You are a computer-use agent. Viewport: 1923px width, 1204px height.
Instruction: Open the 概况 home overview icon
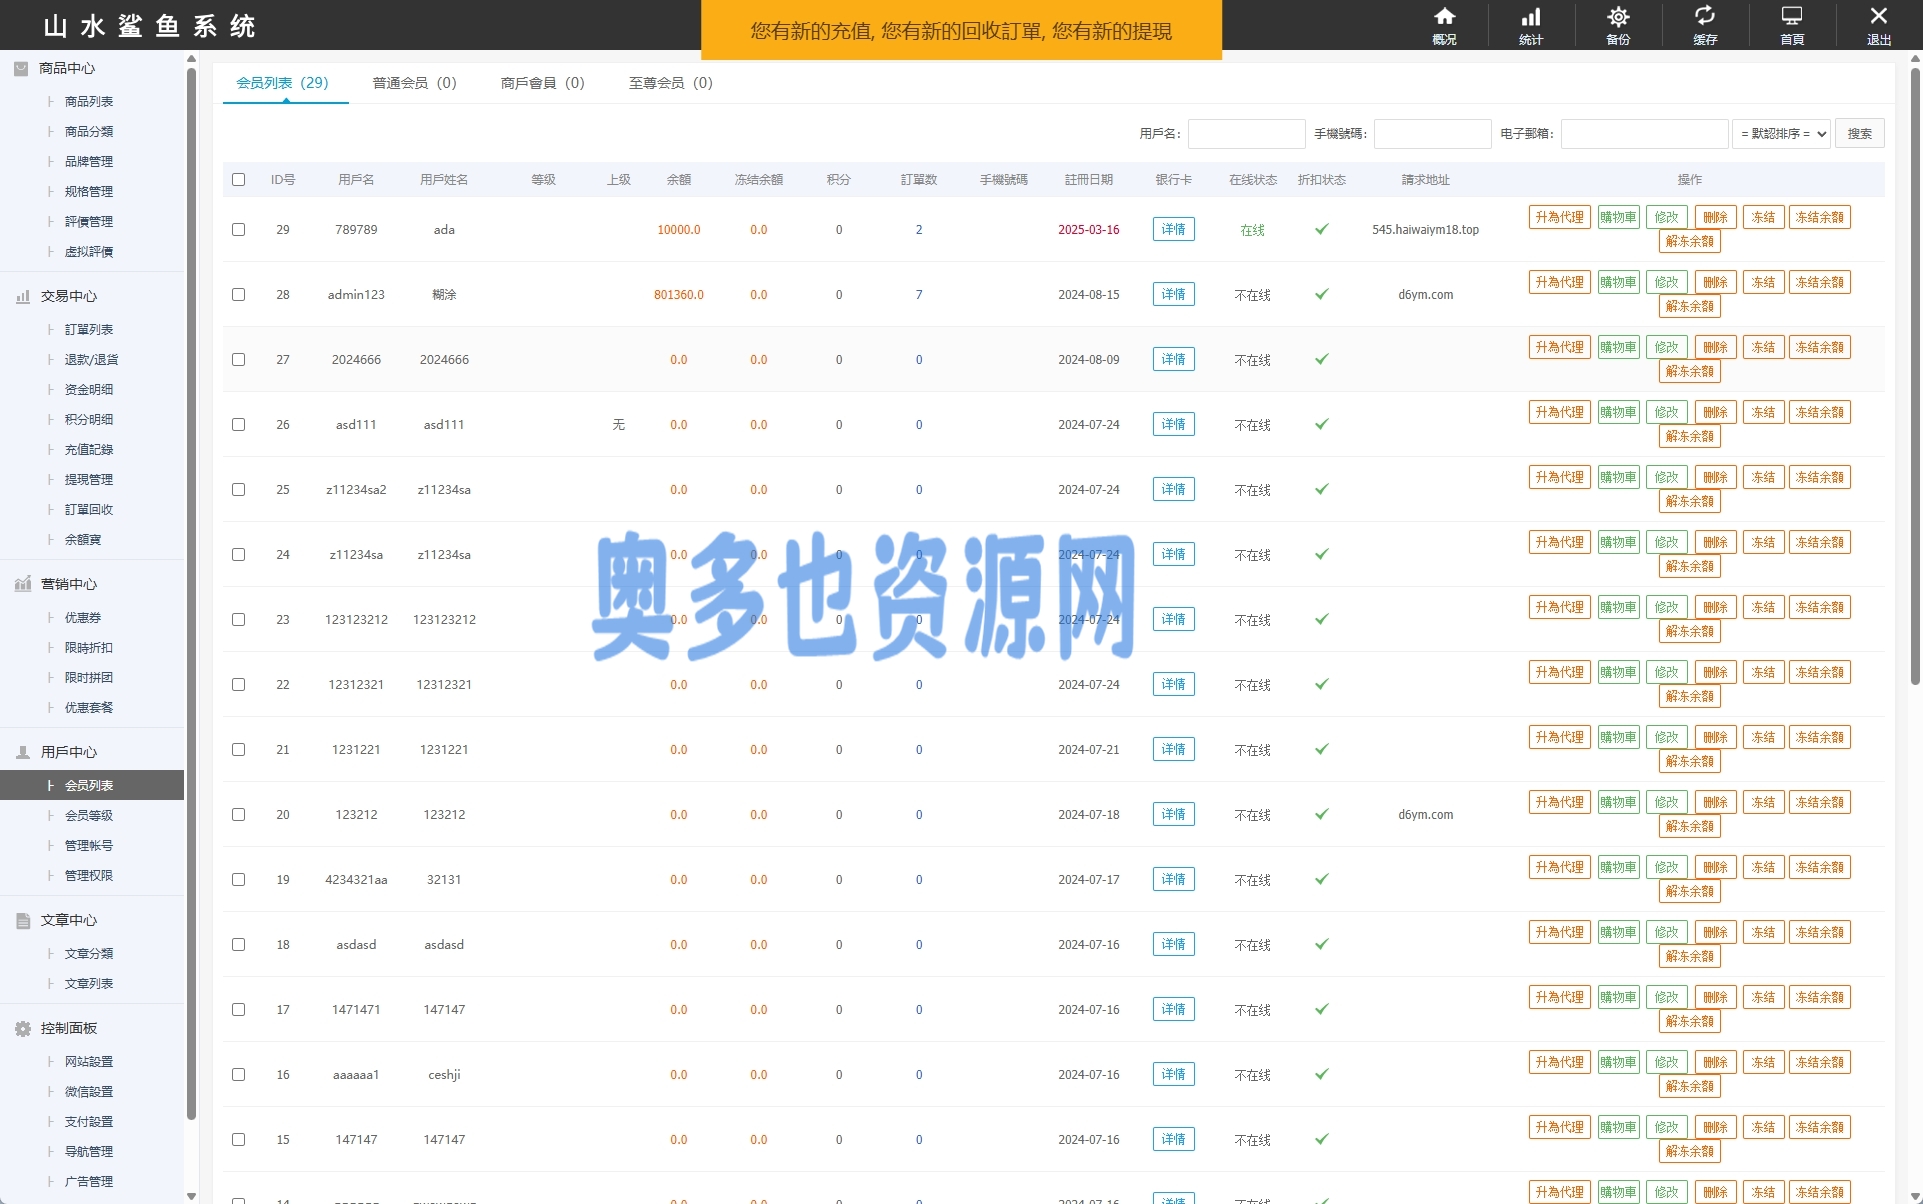[x=1444, y=18]
